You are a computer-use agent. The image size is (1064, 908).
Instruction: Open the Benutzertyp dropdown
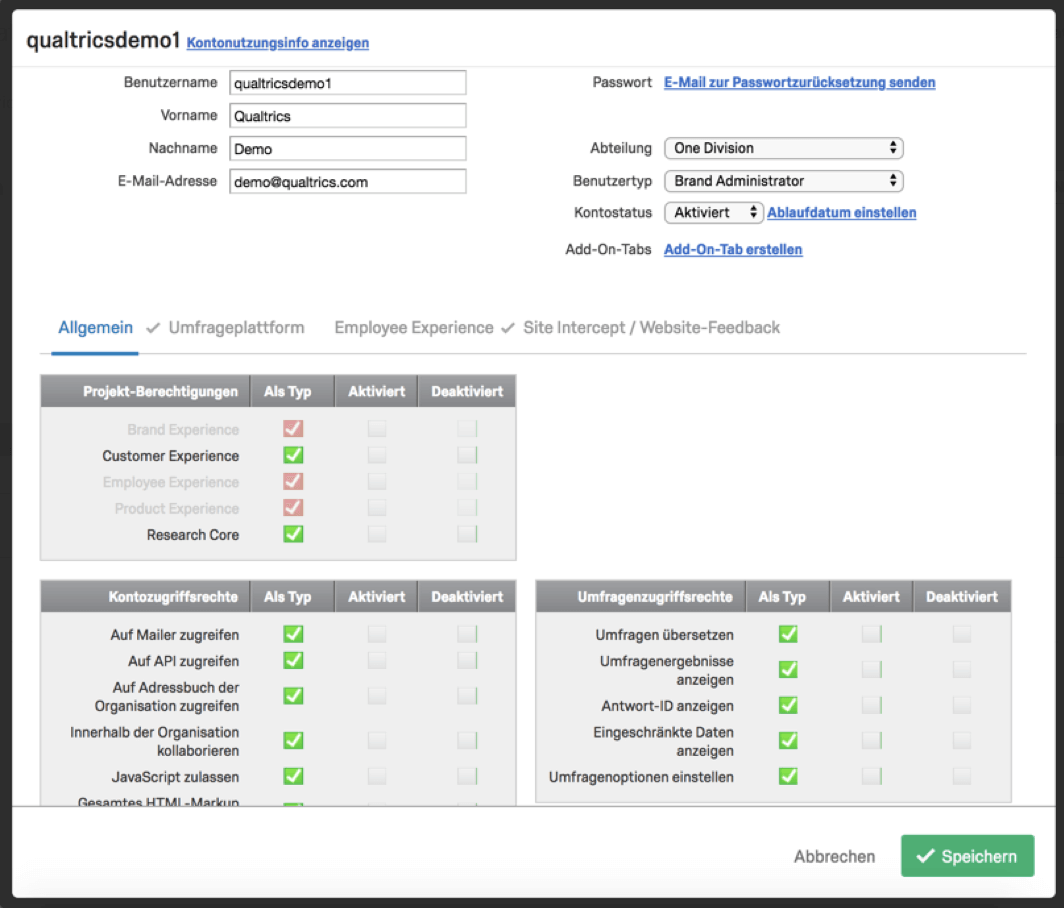784,181
